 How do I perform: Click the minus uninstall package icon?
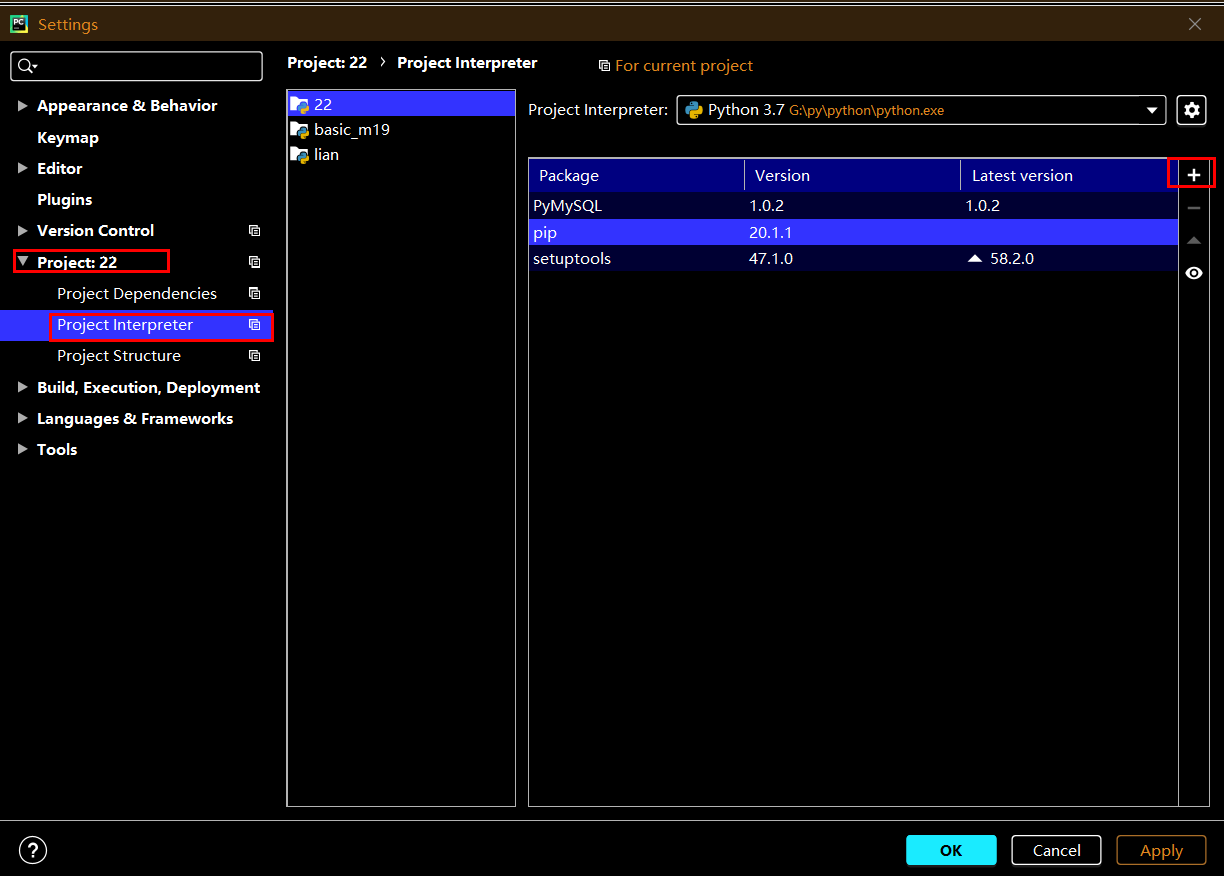pyautogui.click(x=1193, y=208)
